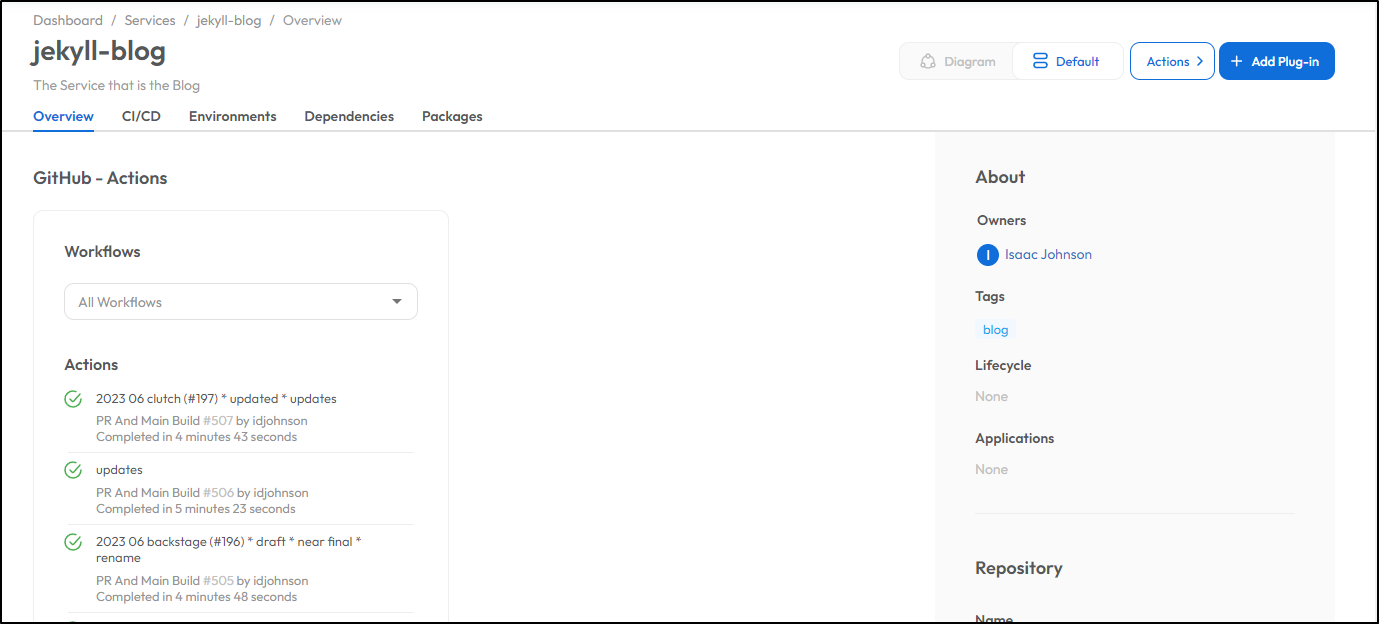Click the Isaac Johnson avatar icon
The image size is (1379, 624).
coord(988,255)
